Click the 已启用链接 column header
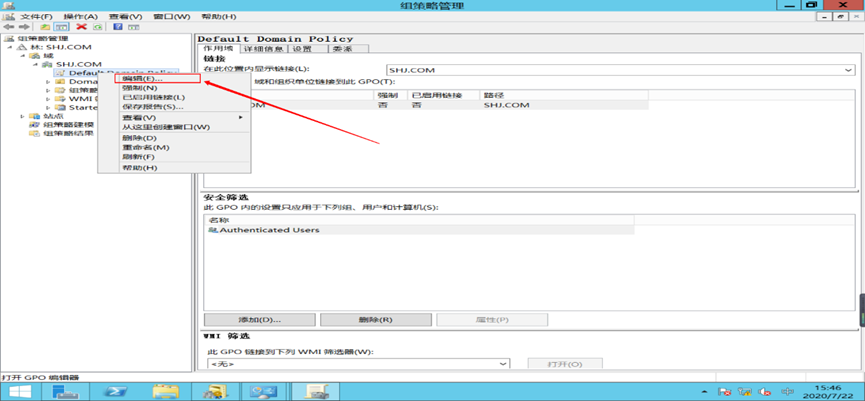 443,96
